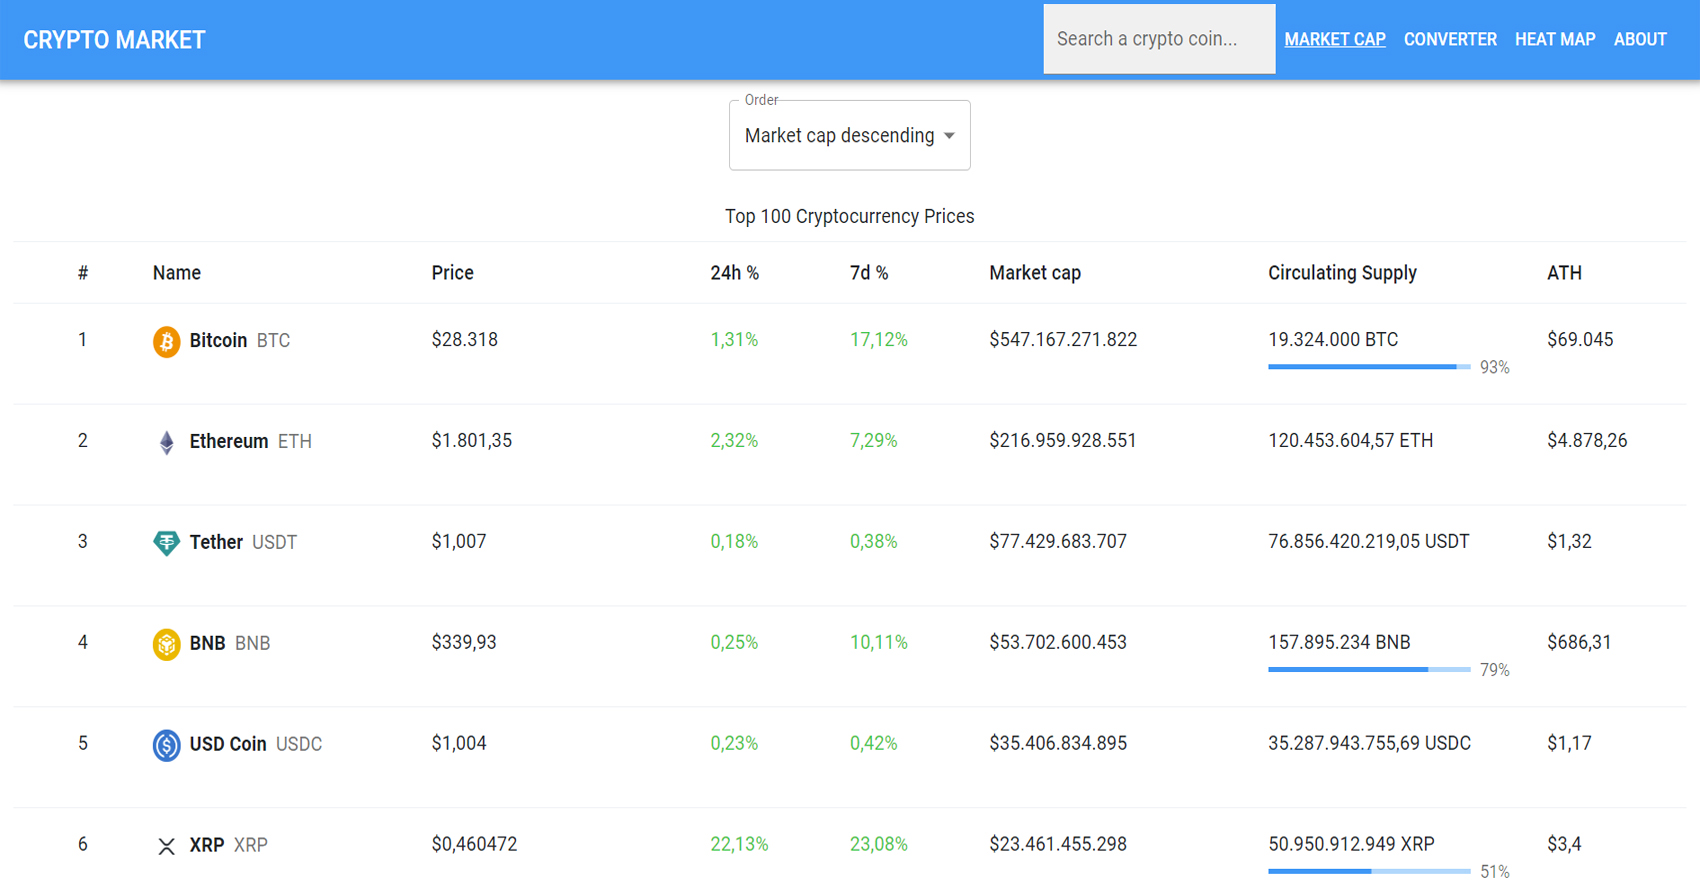
Task: Focus the Search a crypto coin field
Action: pyautogui.click(x=1159, y=39)
